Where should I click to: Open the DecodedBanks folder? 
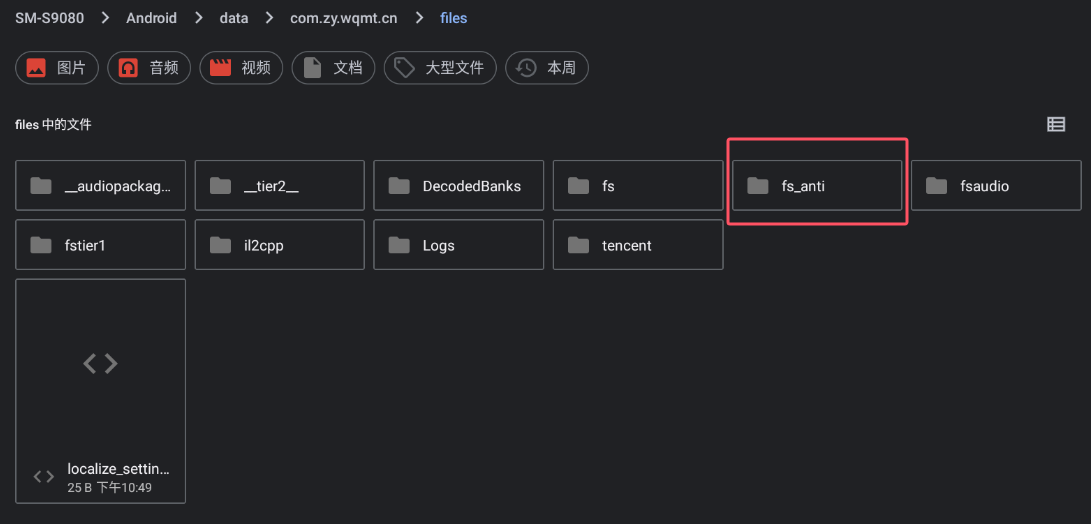point(459,186)
